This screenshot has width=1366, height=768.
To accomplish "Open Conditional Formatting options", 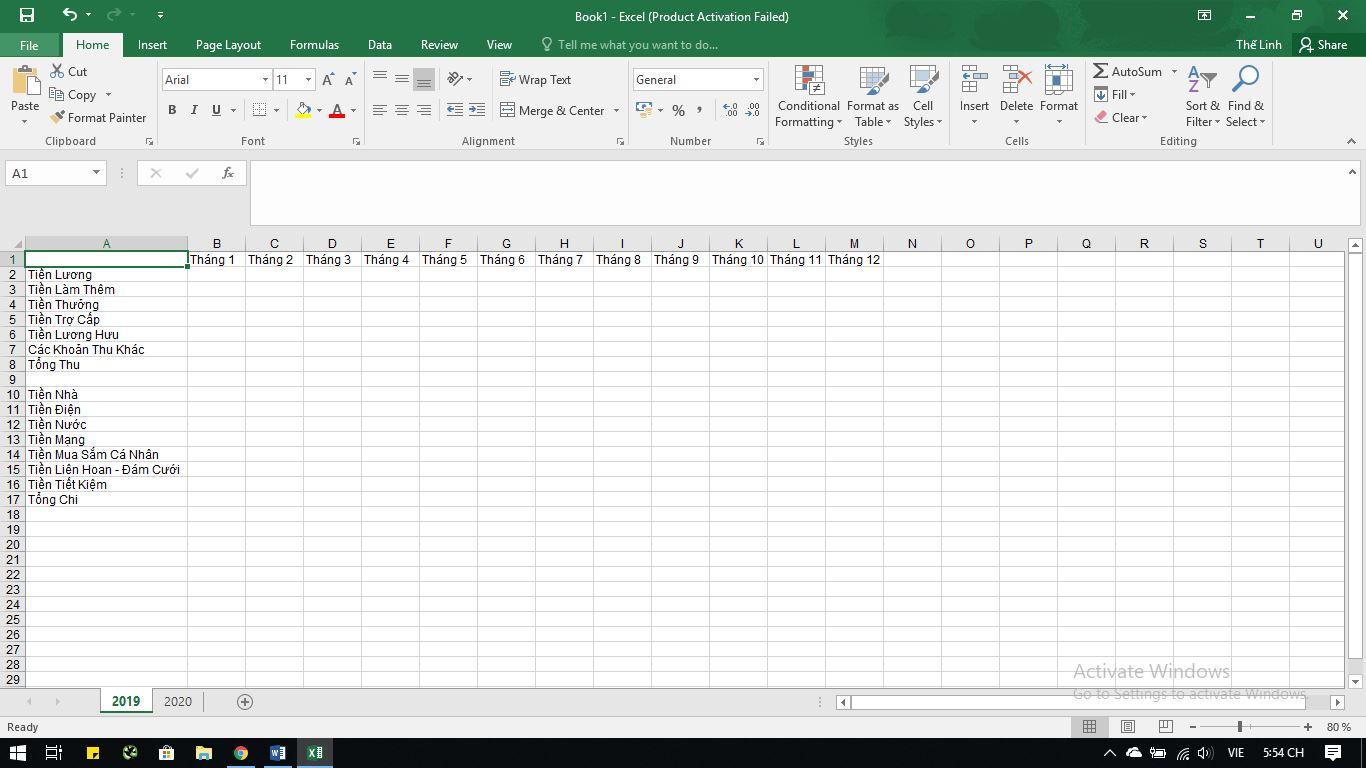I will point(809,96).
